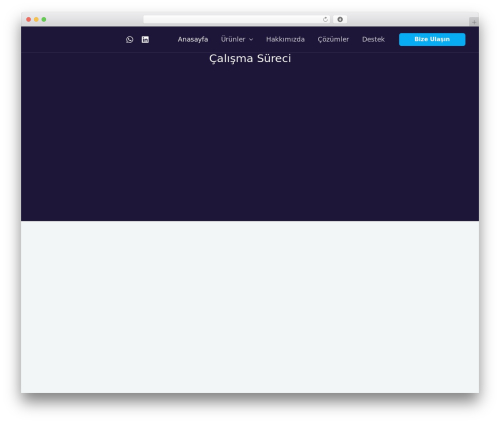The width and height of the screenshot is (500, 423).
Task: Maximize the window with the green button
Action: click(x=44, y=19)
